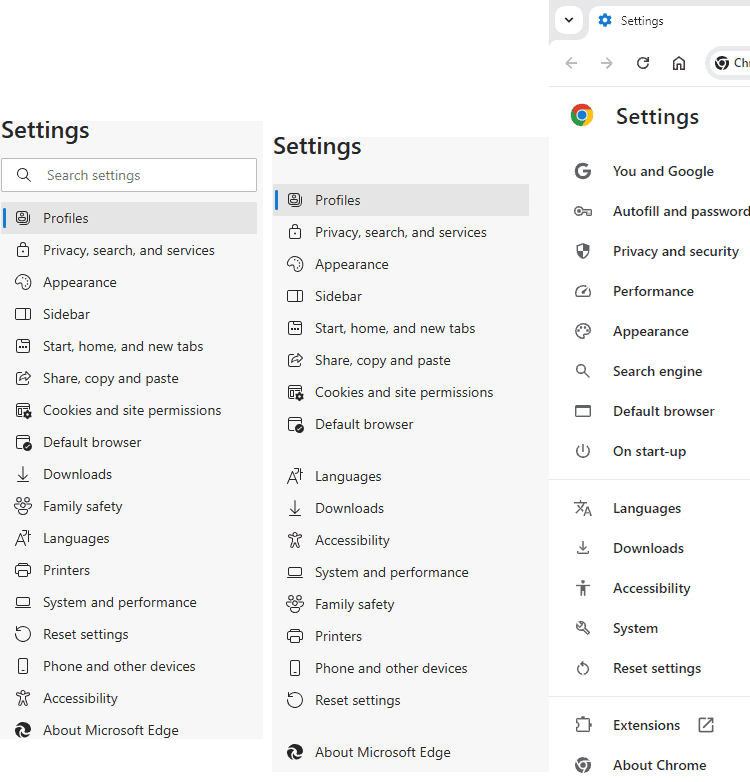Click Downloads icon in Chrome settings

click(x=582, y=548)
